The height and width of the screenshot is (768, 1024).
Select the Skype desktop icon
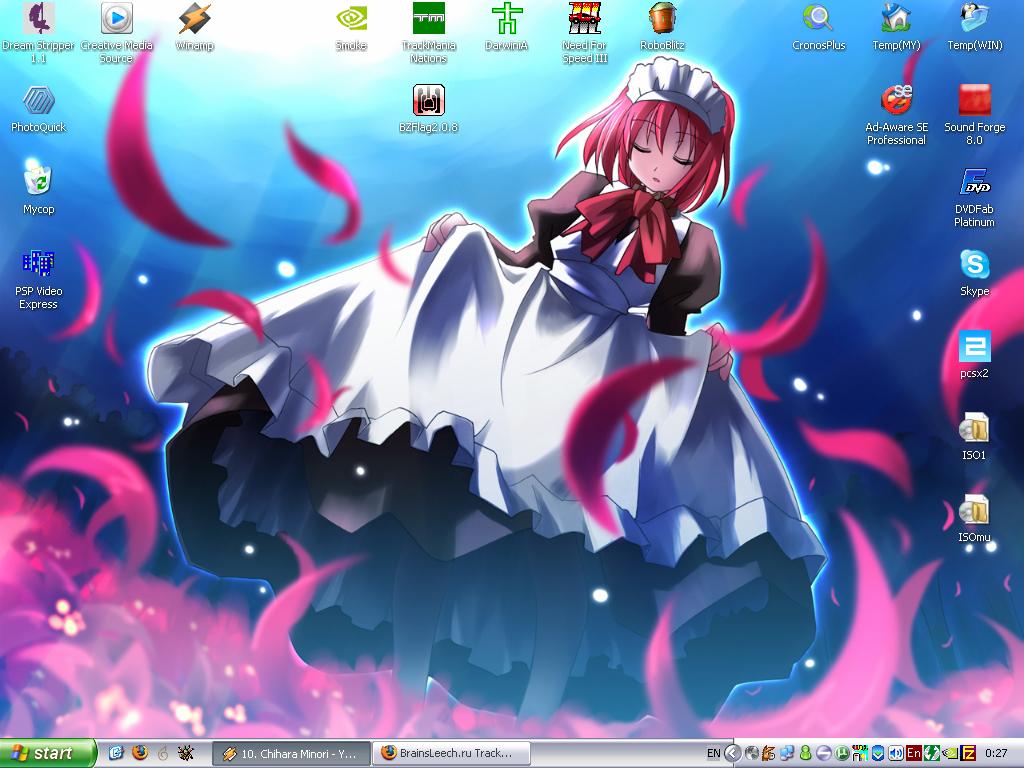974,273
